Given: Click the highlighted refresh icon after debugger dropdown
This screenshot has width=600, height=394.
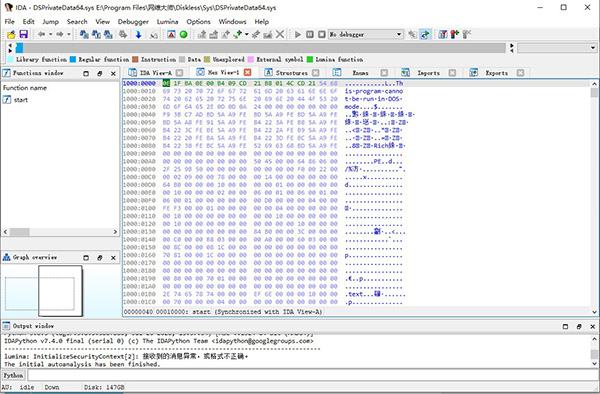Looking at the screenshot, I should point(425,34).
